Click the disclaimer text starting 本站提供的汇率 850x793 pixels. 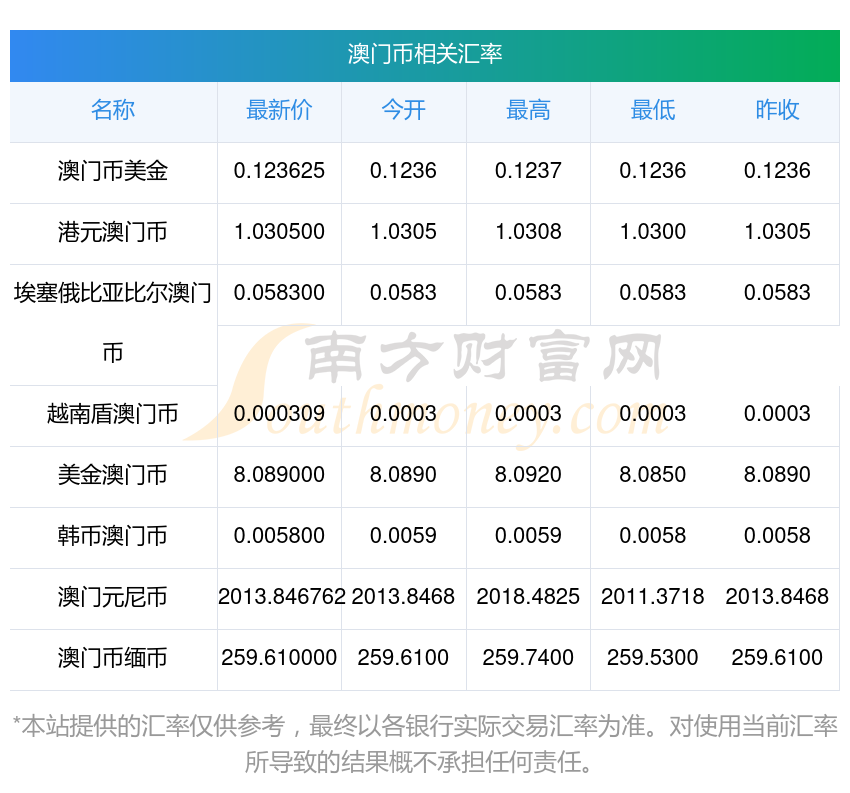(x=424, y=744)
